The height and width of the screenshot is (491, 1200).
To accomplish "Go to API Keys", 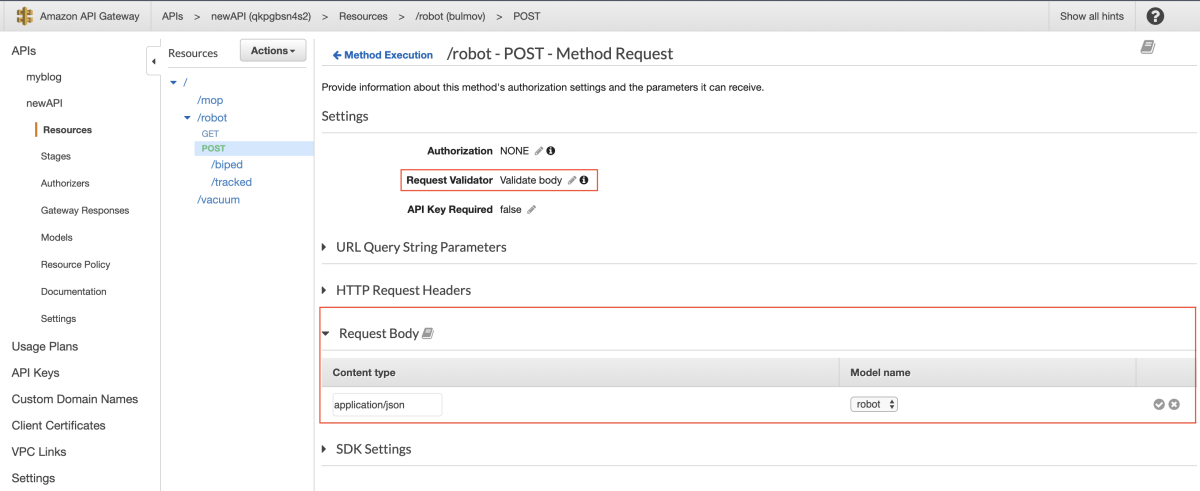I will coord(36,373).
